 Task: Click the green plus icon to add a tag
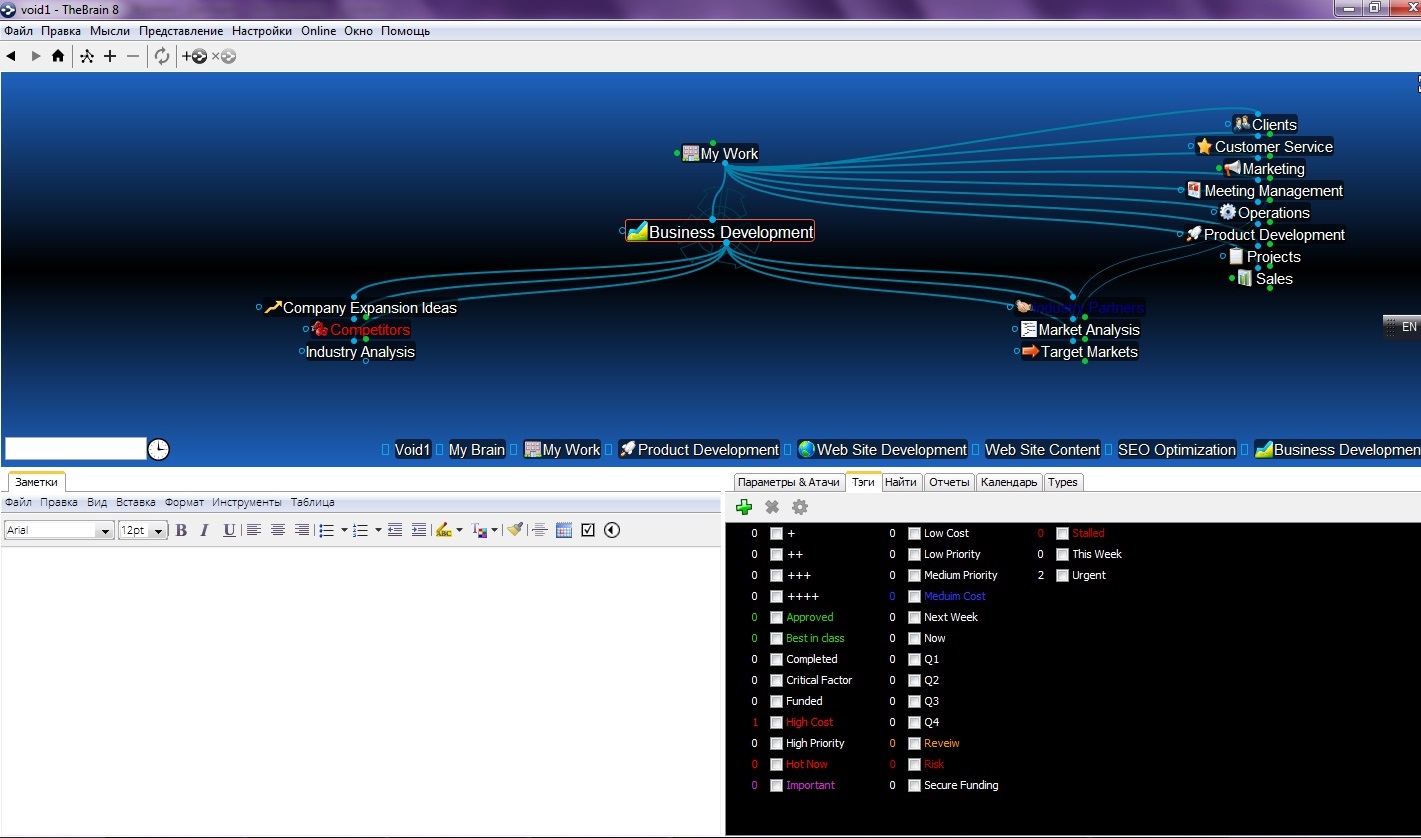click(744, 507)
